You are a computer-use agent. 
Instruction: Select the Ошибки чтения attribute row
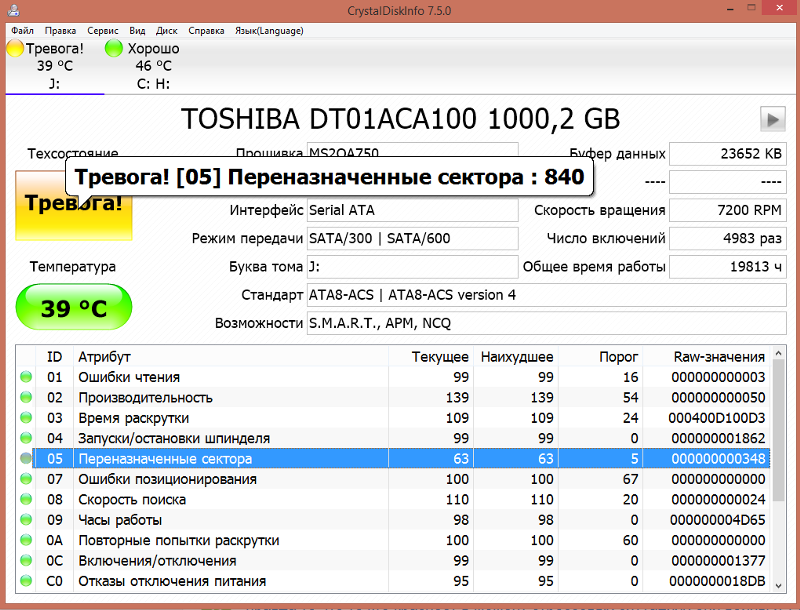coord(394,377)
